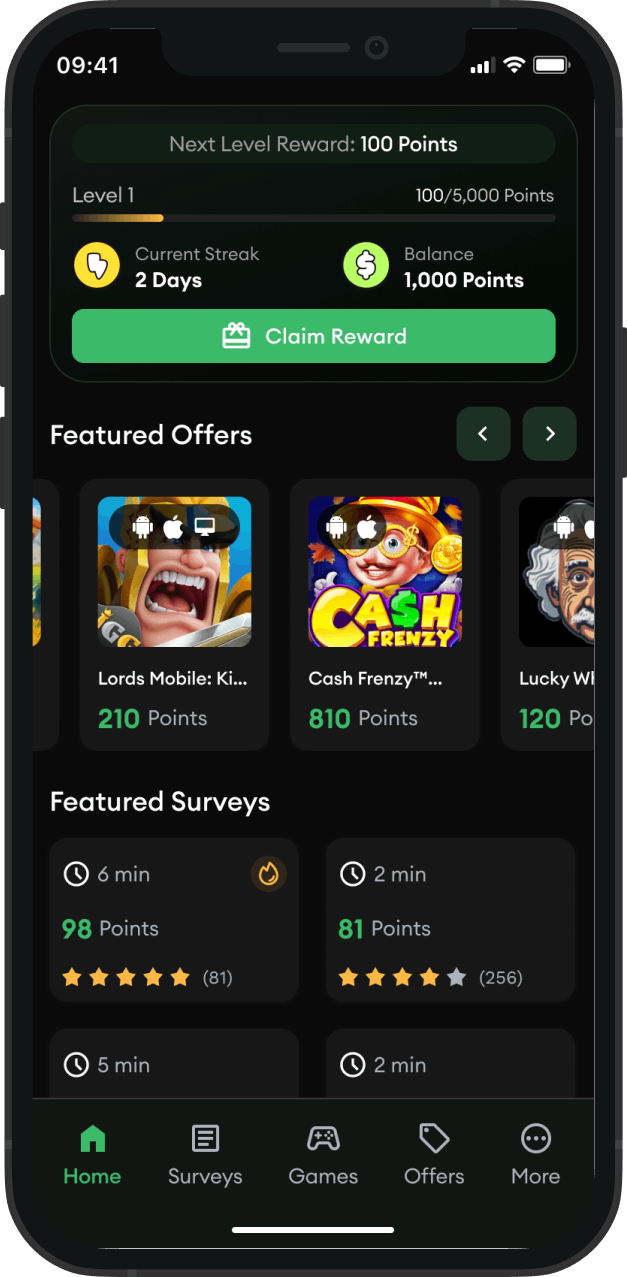Go to the Offers tab
This screenshot has width=627, height=1277.
point(434,1154)
